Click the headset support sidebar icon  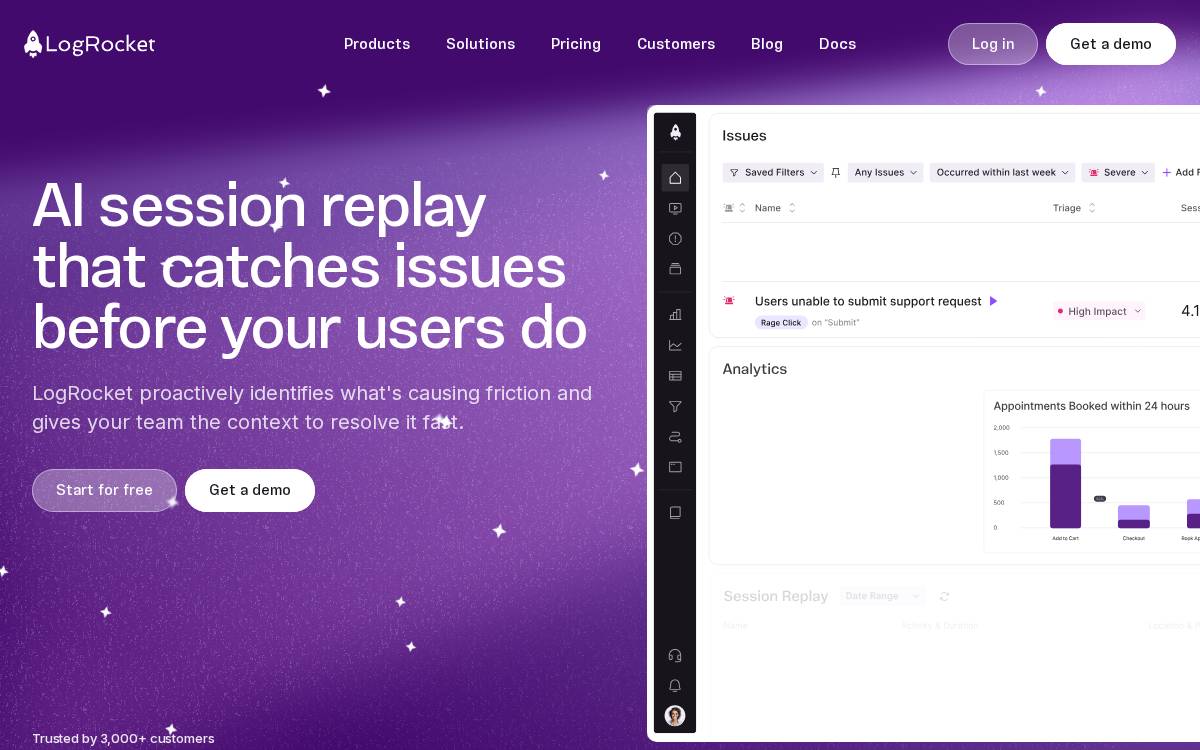675,655
